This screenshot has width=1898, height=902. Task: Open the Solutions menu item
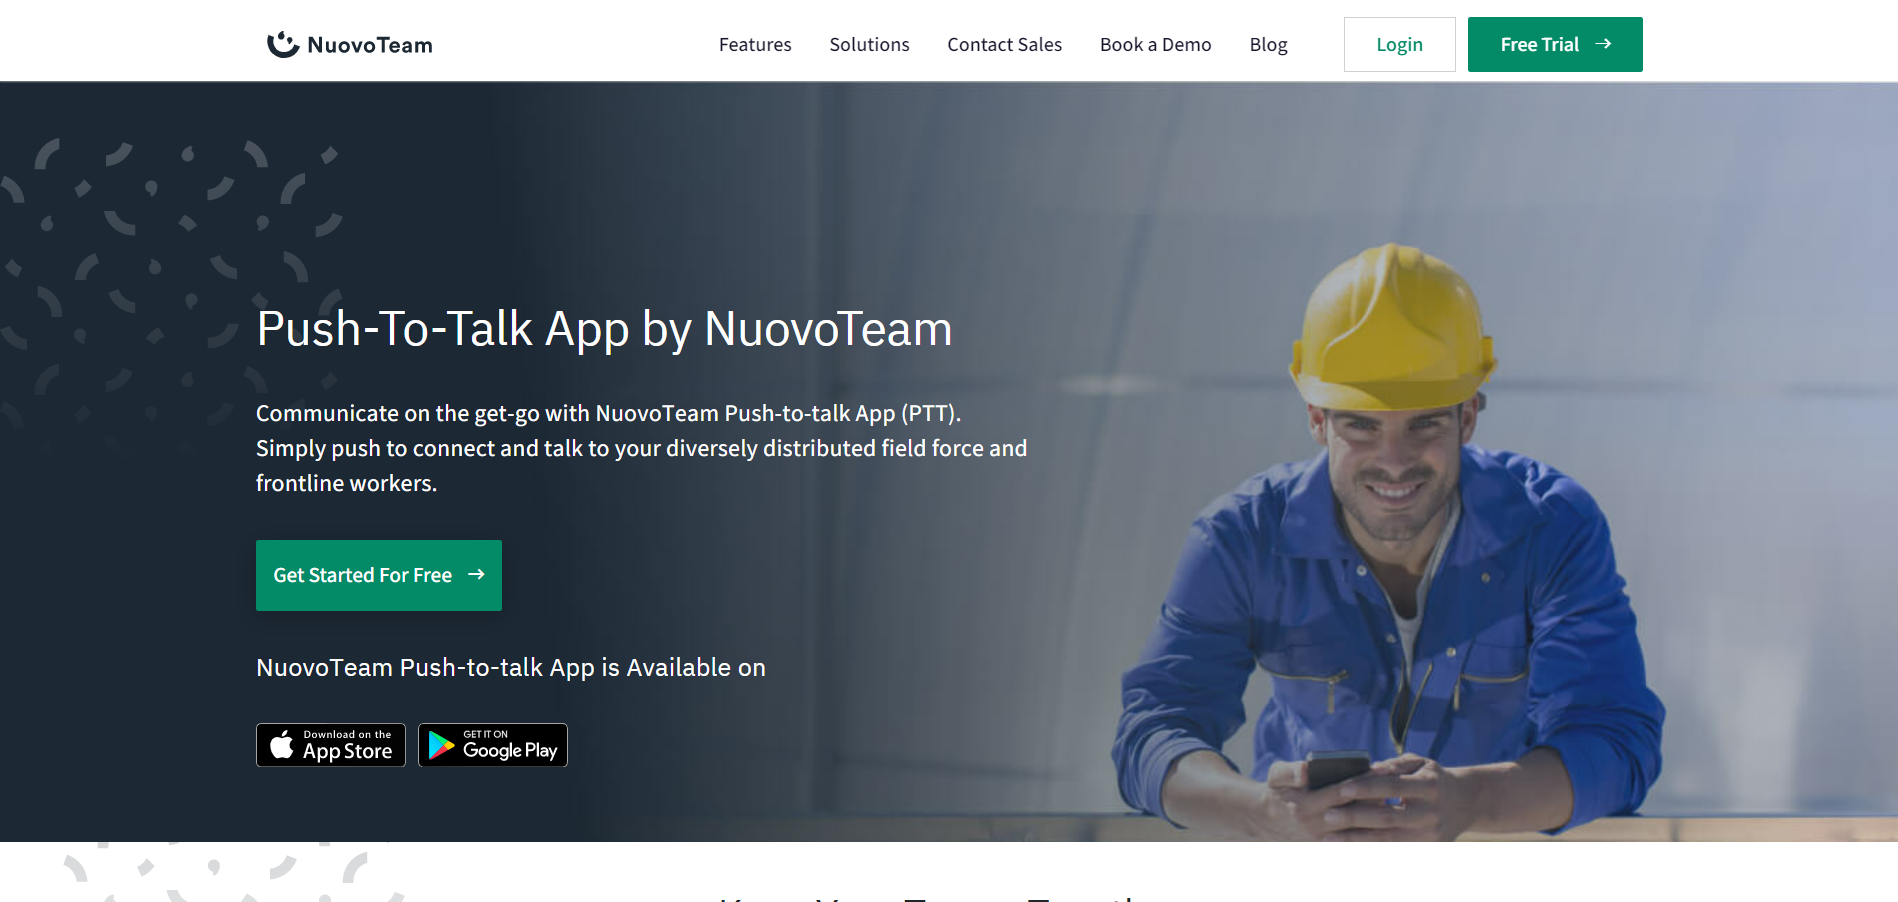coord(869,45)
